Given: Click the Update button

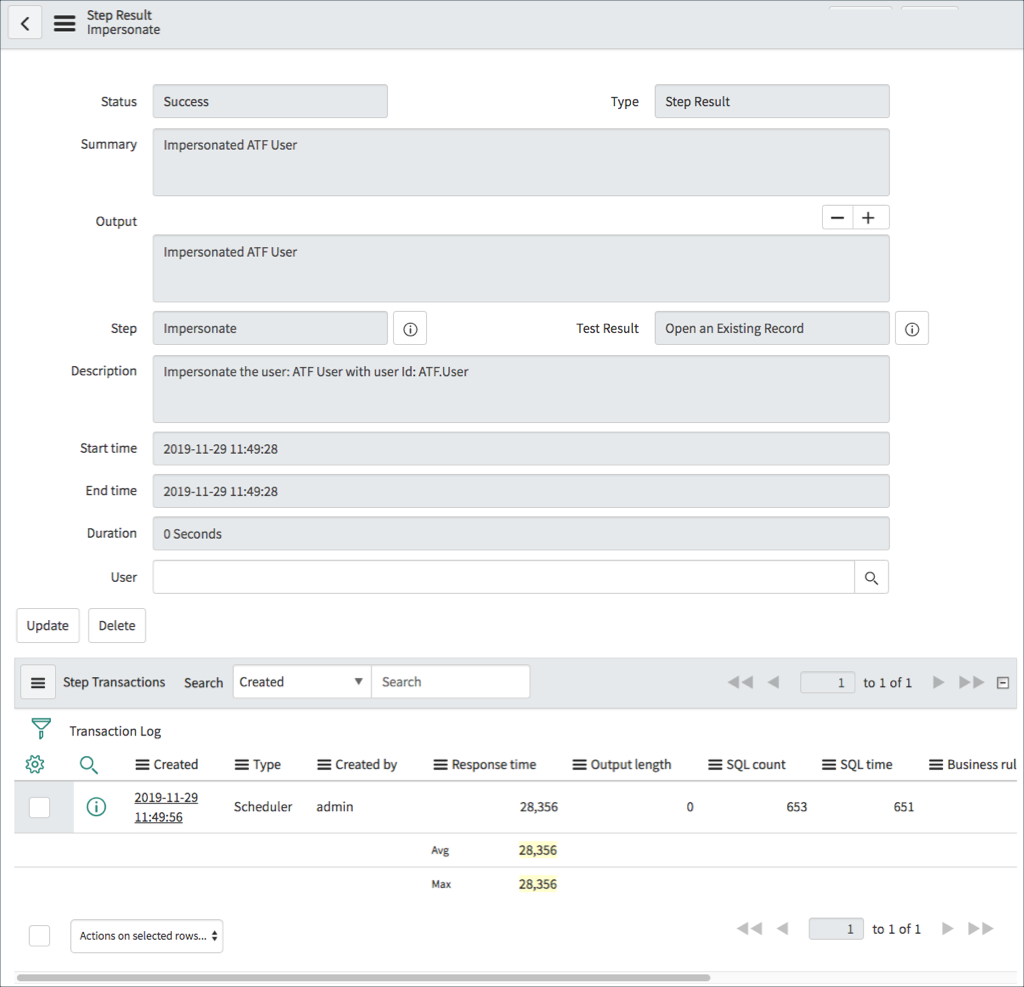Looking at the screenshot, I should tap(47, 625).
